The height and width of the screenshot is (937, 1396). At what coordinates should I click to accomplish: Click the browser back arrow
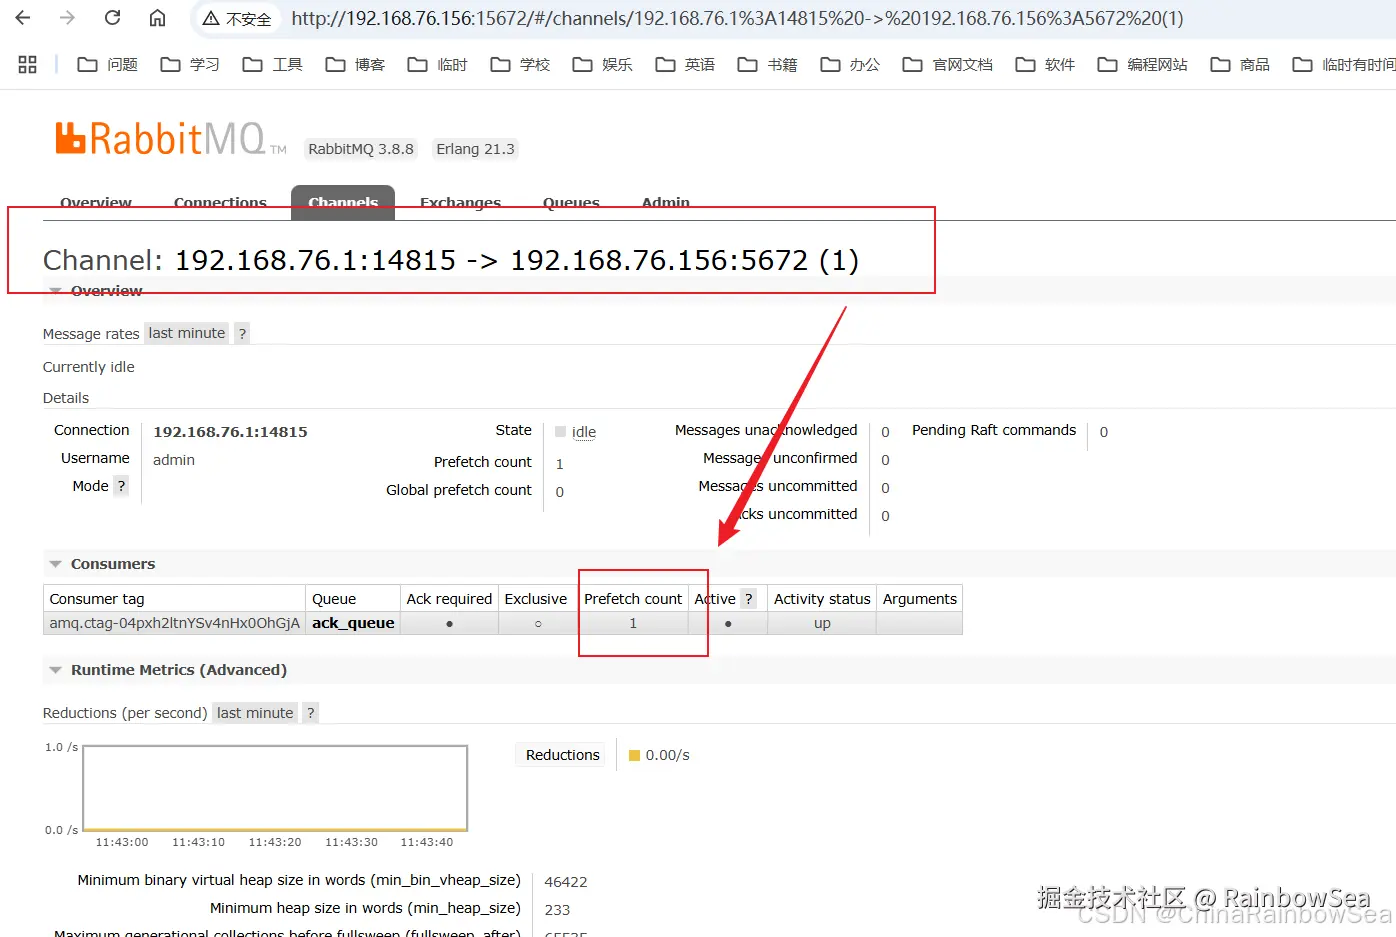23,18
